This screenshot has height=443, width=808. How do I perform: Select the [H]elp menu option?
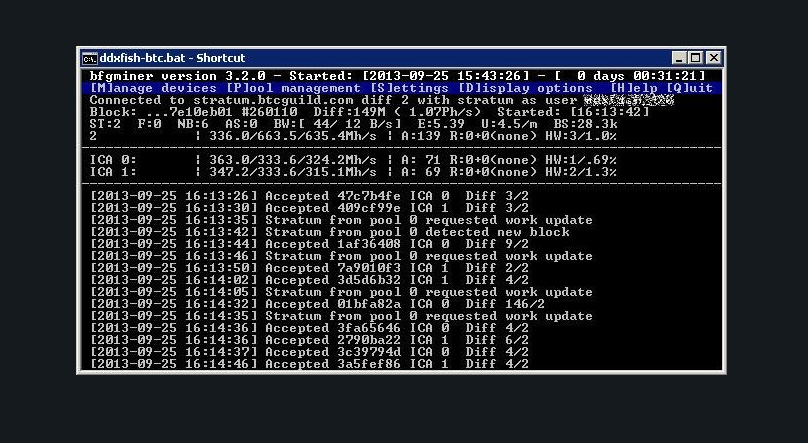click(633, 88)
